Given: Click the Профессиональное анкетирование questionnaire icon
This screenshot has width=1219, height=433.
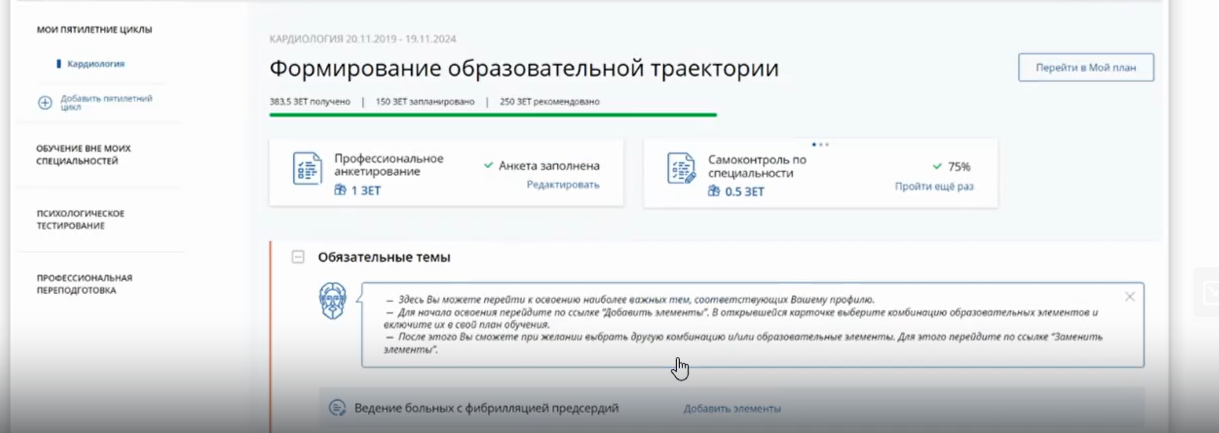Looking at the screenshot, I should tap(307, 169).
